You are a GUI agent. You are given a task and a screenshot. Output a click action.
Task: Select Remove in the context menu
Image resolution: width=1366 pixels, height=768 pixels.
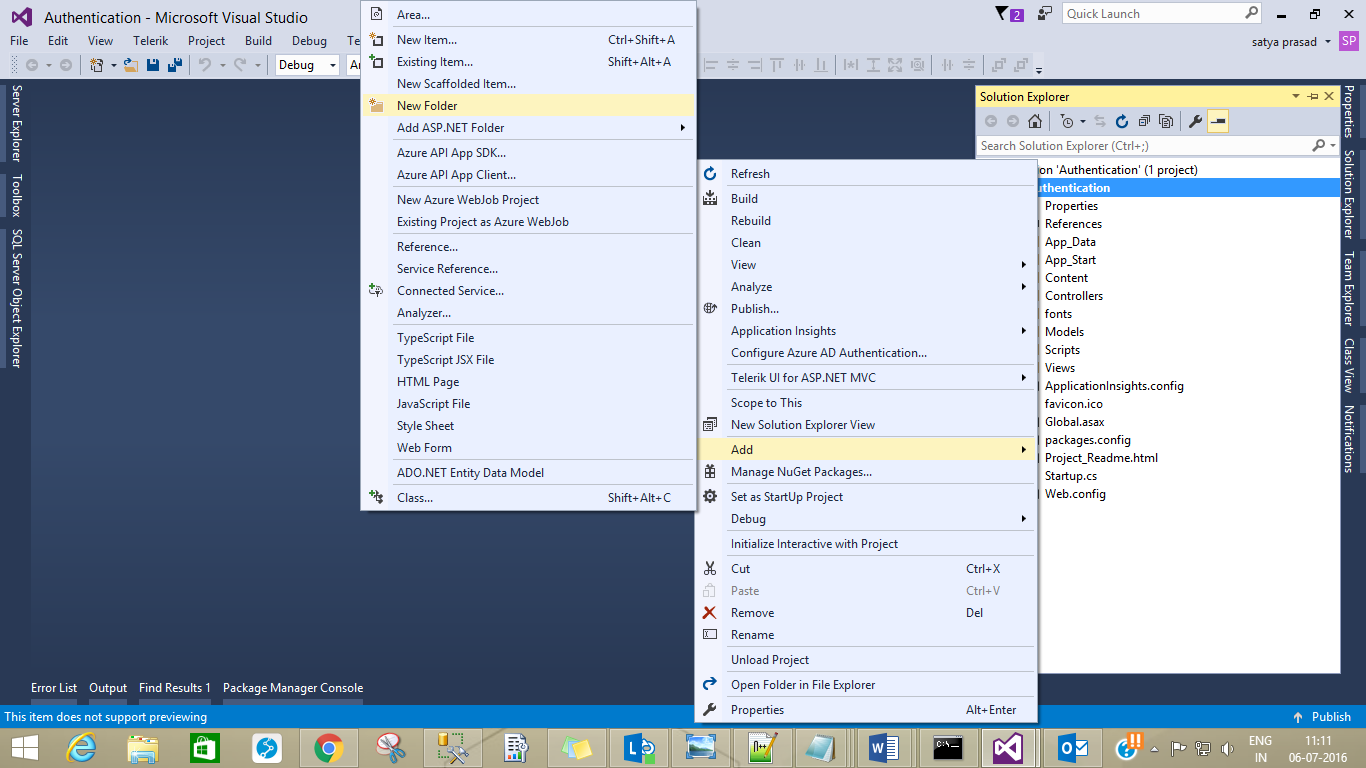coord(866,613)
